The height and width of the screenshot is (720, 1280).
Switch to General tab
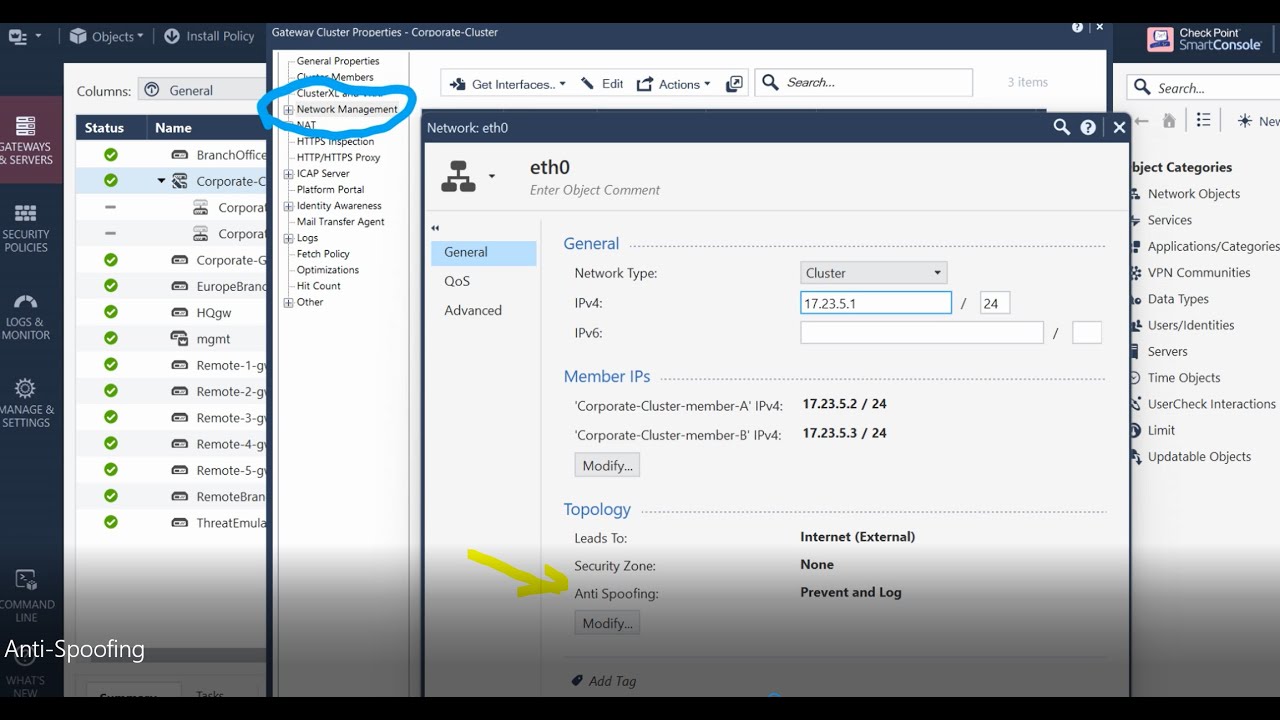(x=484, y=253)
